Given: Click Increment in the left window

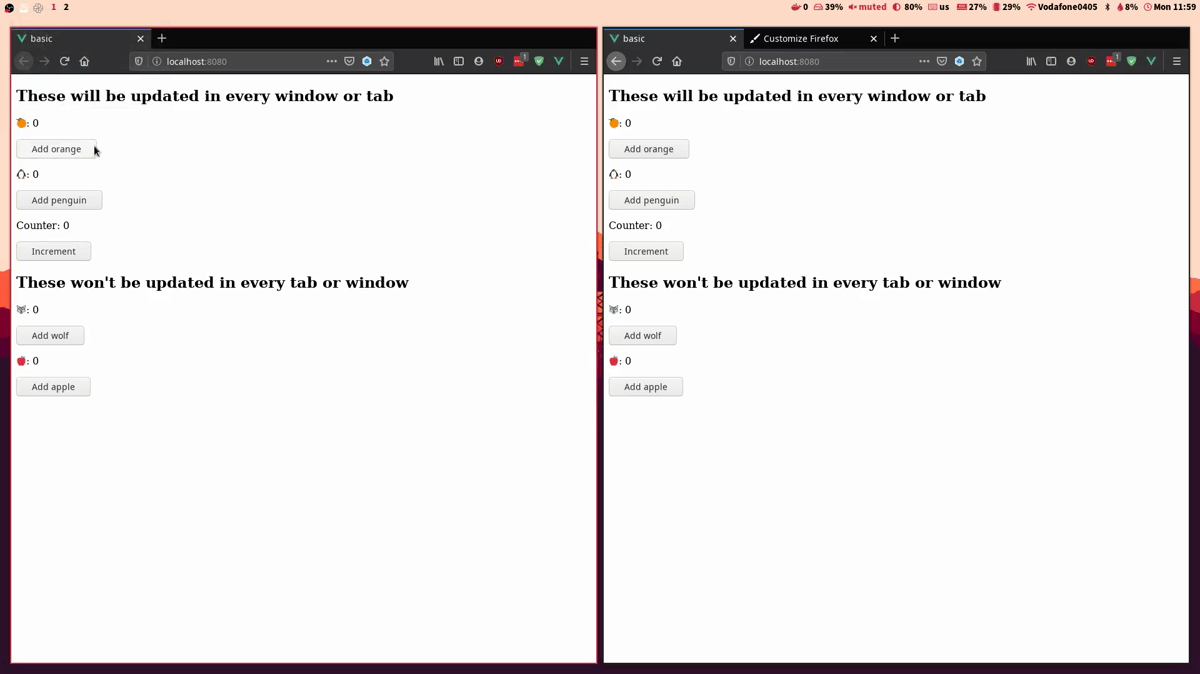Looking at the screenshot, I should click(x=53, y=251).
